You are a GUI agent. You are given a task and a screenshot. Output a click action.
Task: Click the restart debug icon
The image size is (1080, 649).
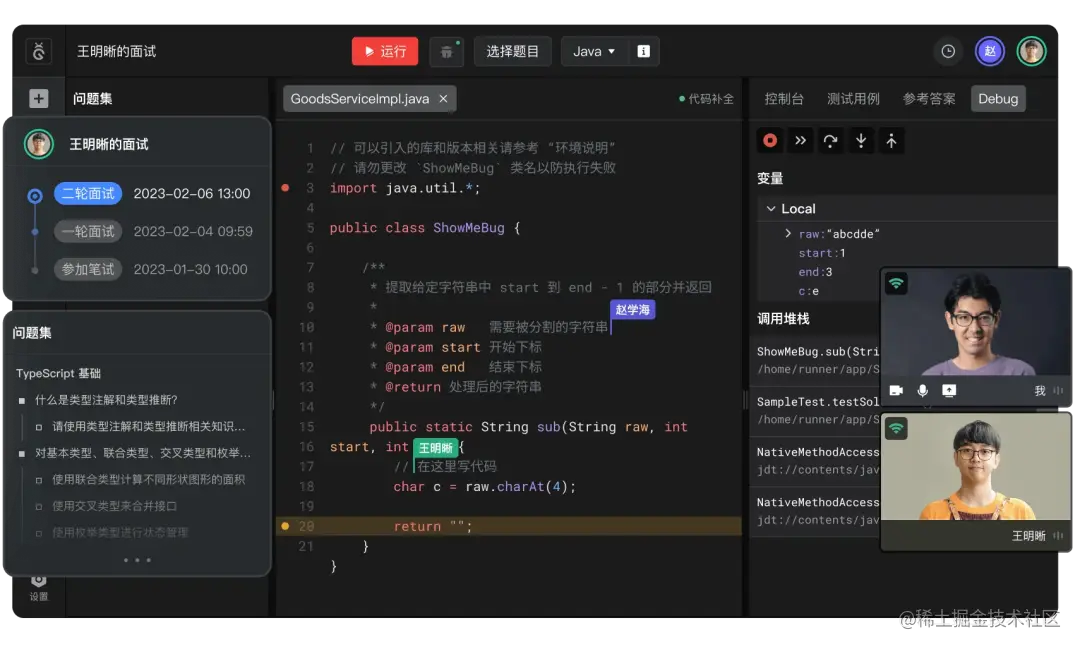point(830,140)
